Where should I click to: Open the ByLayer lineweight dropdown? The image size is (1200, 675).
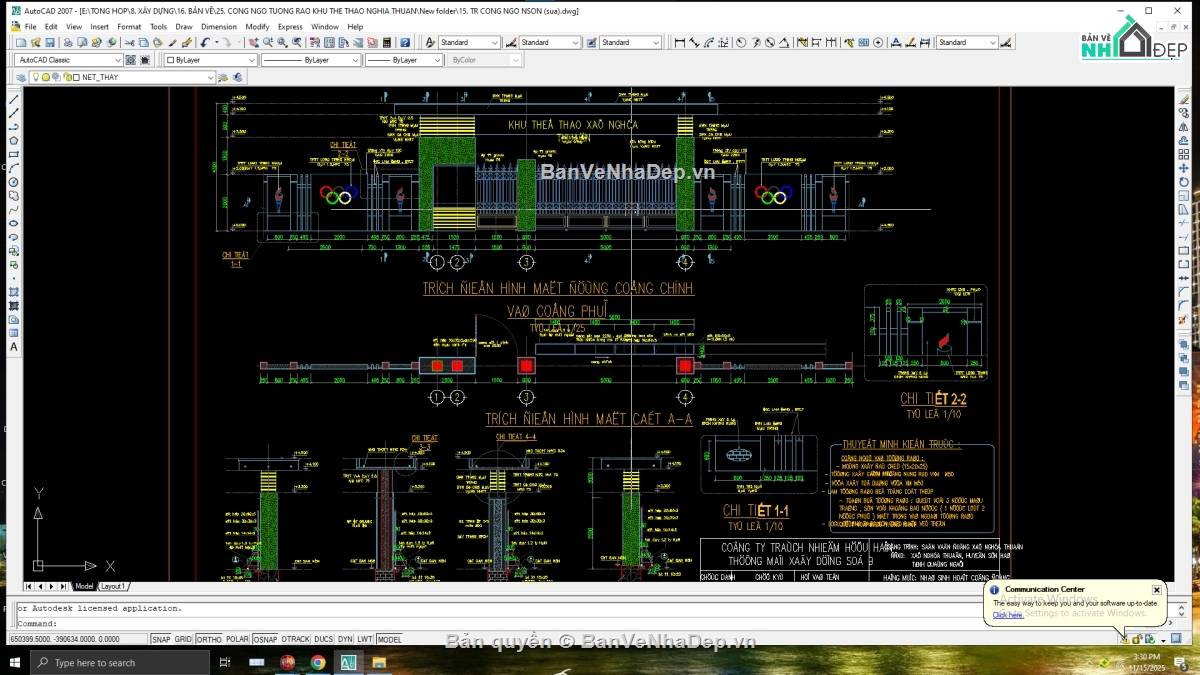(403, 60)
